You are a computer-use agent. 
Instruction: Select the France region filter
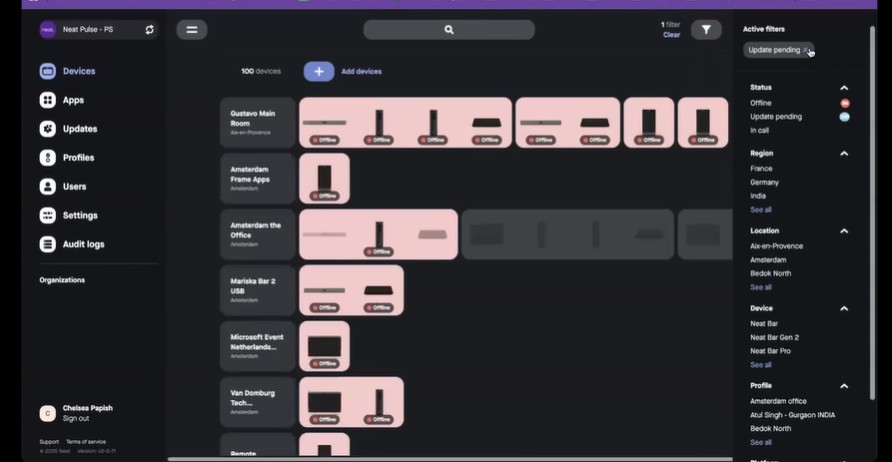click(762, 169)
